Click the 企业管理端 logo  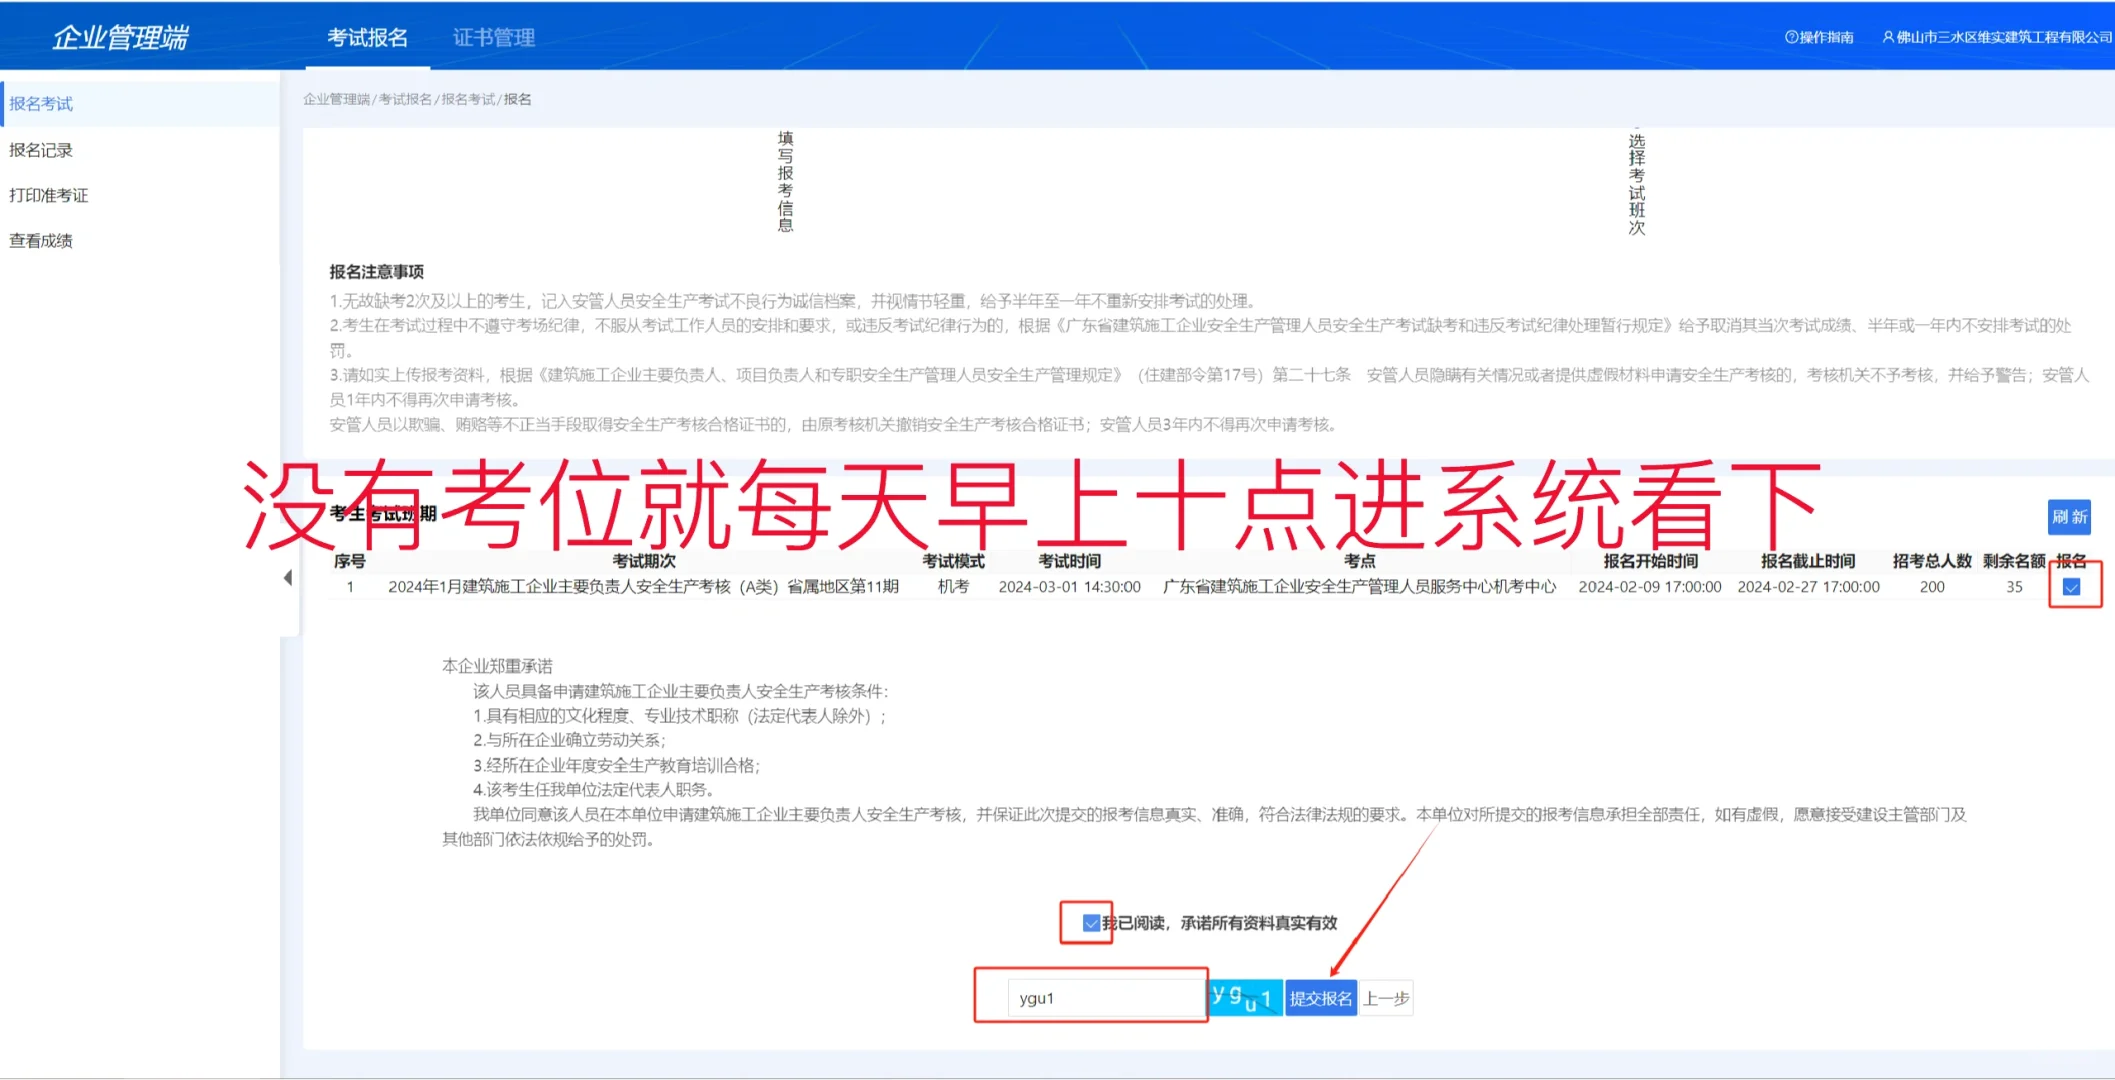[120, 37]
